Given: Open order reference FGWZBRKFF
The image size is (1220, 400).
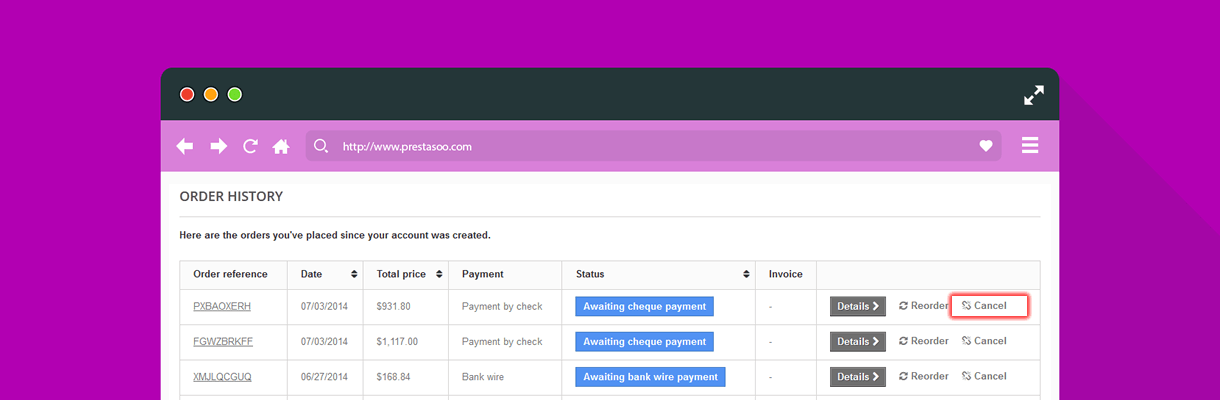Looking at the screenshot, I should (223, 341).
